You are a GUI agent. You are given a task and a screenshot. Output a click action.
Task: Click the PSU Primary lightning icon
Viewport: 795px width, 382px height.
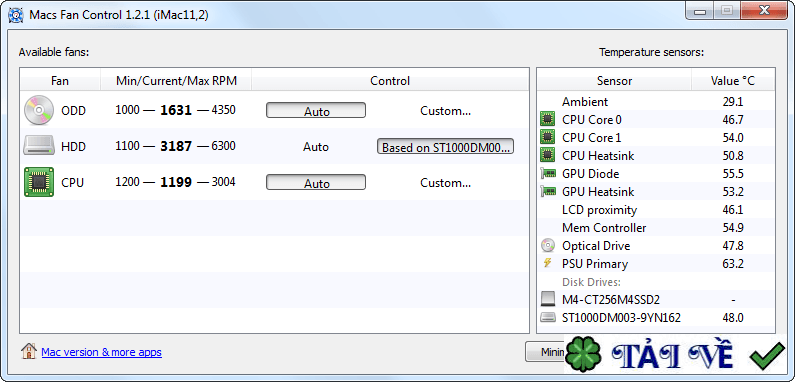[547, 263]
